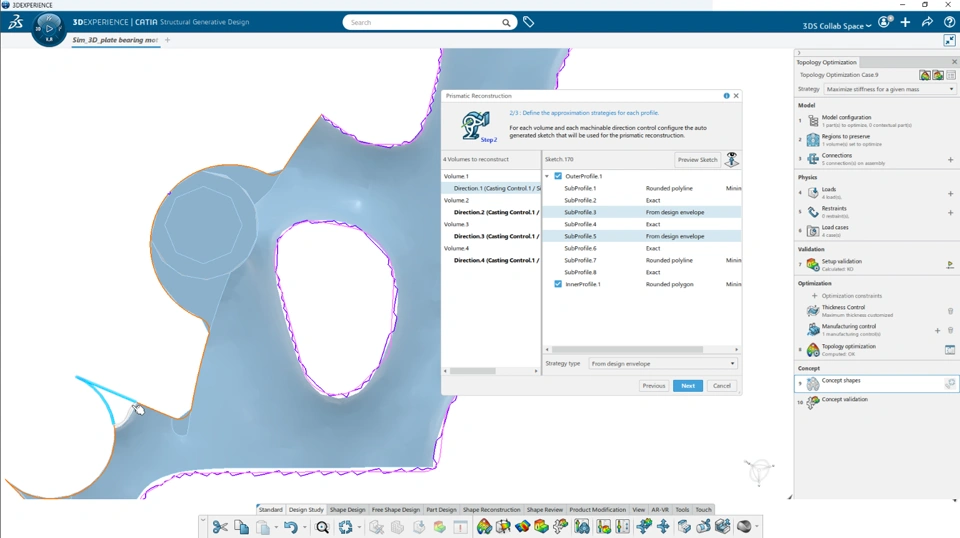Screen dimensions: 960x538
Task: Click the Update refresh arrows icon
Action: 345,526
